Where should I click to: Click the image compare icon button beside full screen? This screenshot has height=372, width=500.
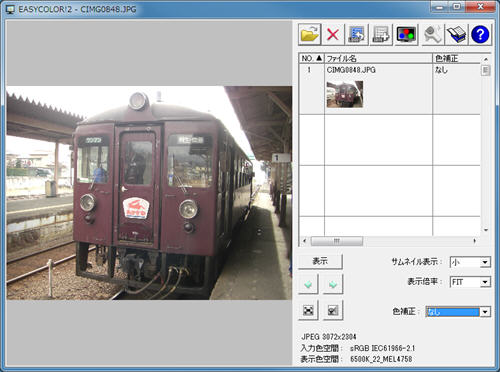[333, 310]
